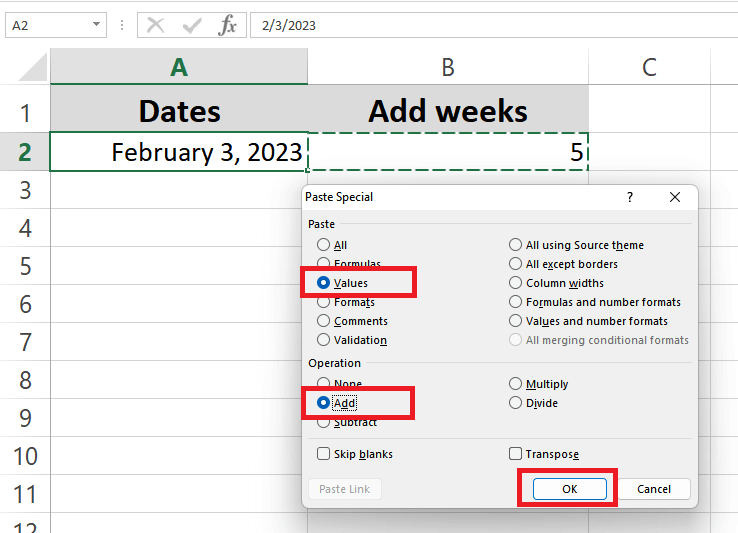Select the Add operation radio button
The height and width of the screenshot is (533, 738).
pos(324,403)
